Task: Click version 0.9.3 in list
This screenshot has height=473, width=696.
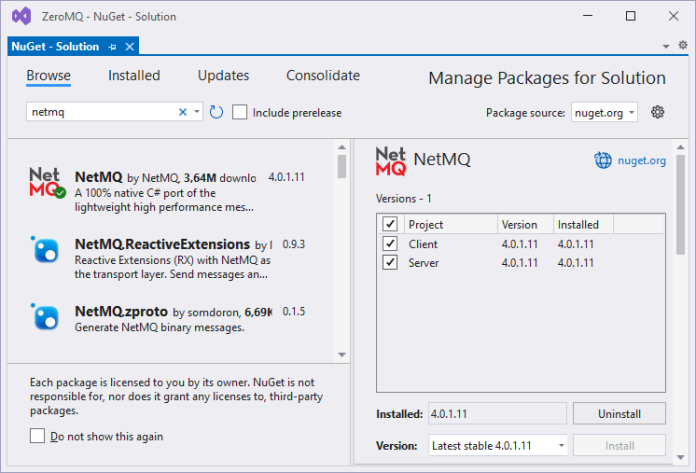Action: (x=293, y=244)
